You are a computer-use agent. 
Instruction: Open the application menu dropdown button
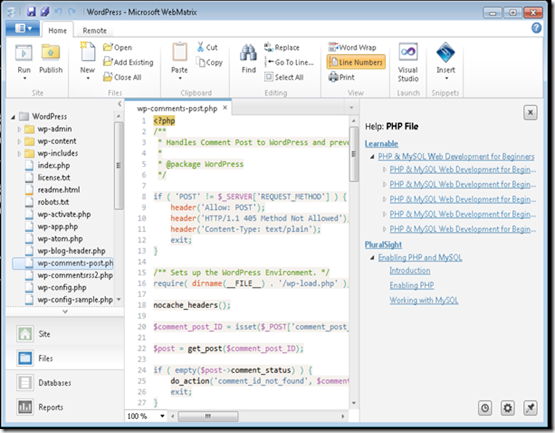(22, 28)
